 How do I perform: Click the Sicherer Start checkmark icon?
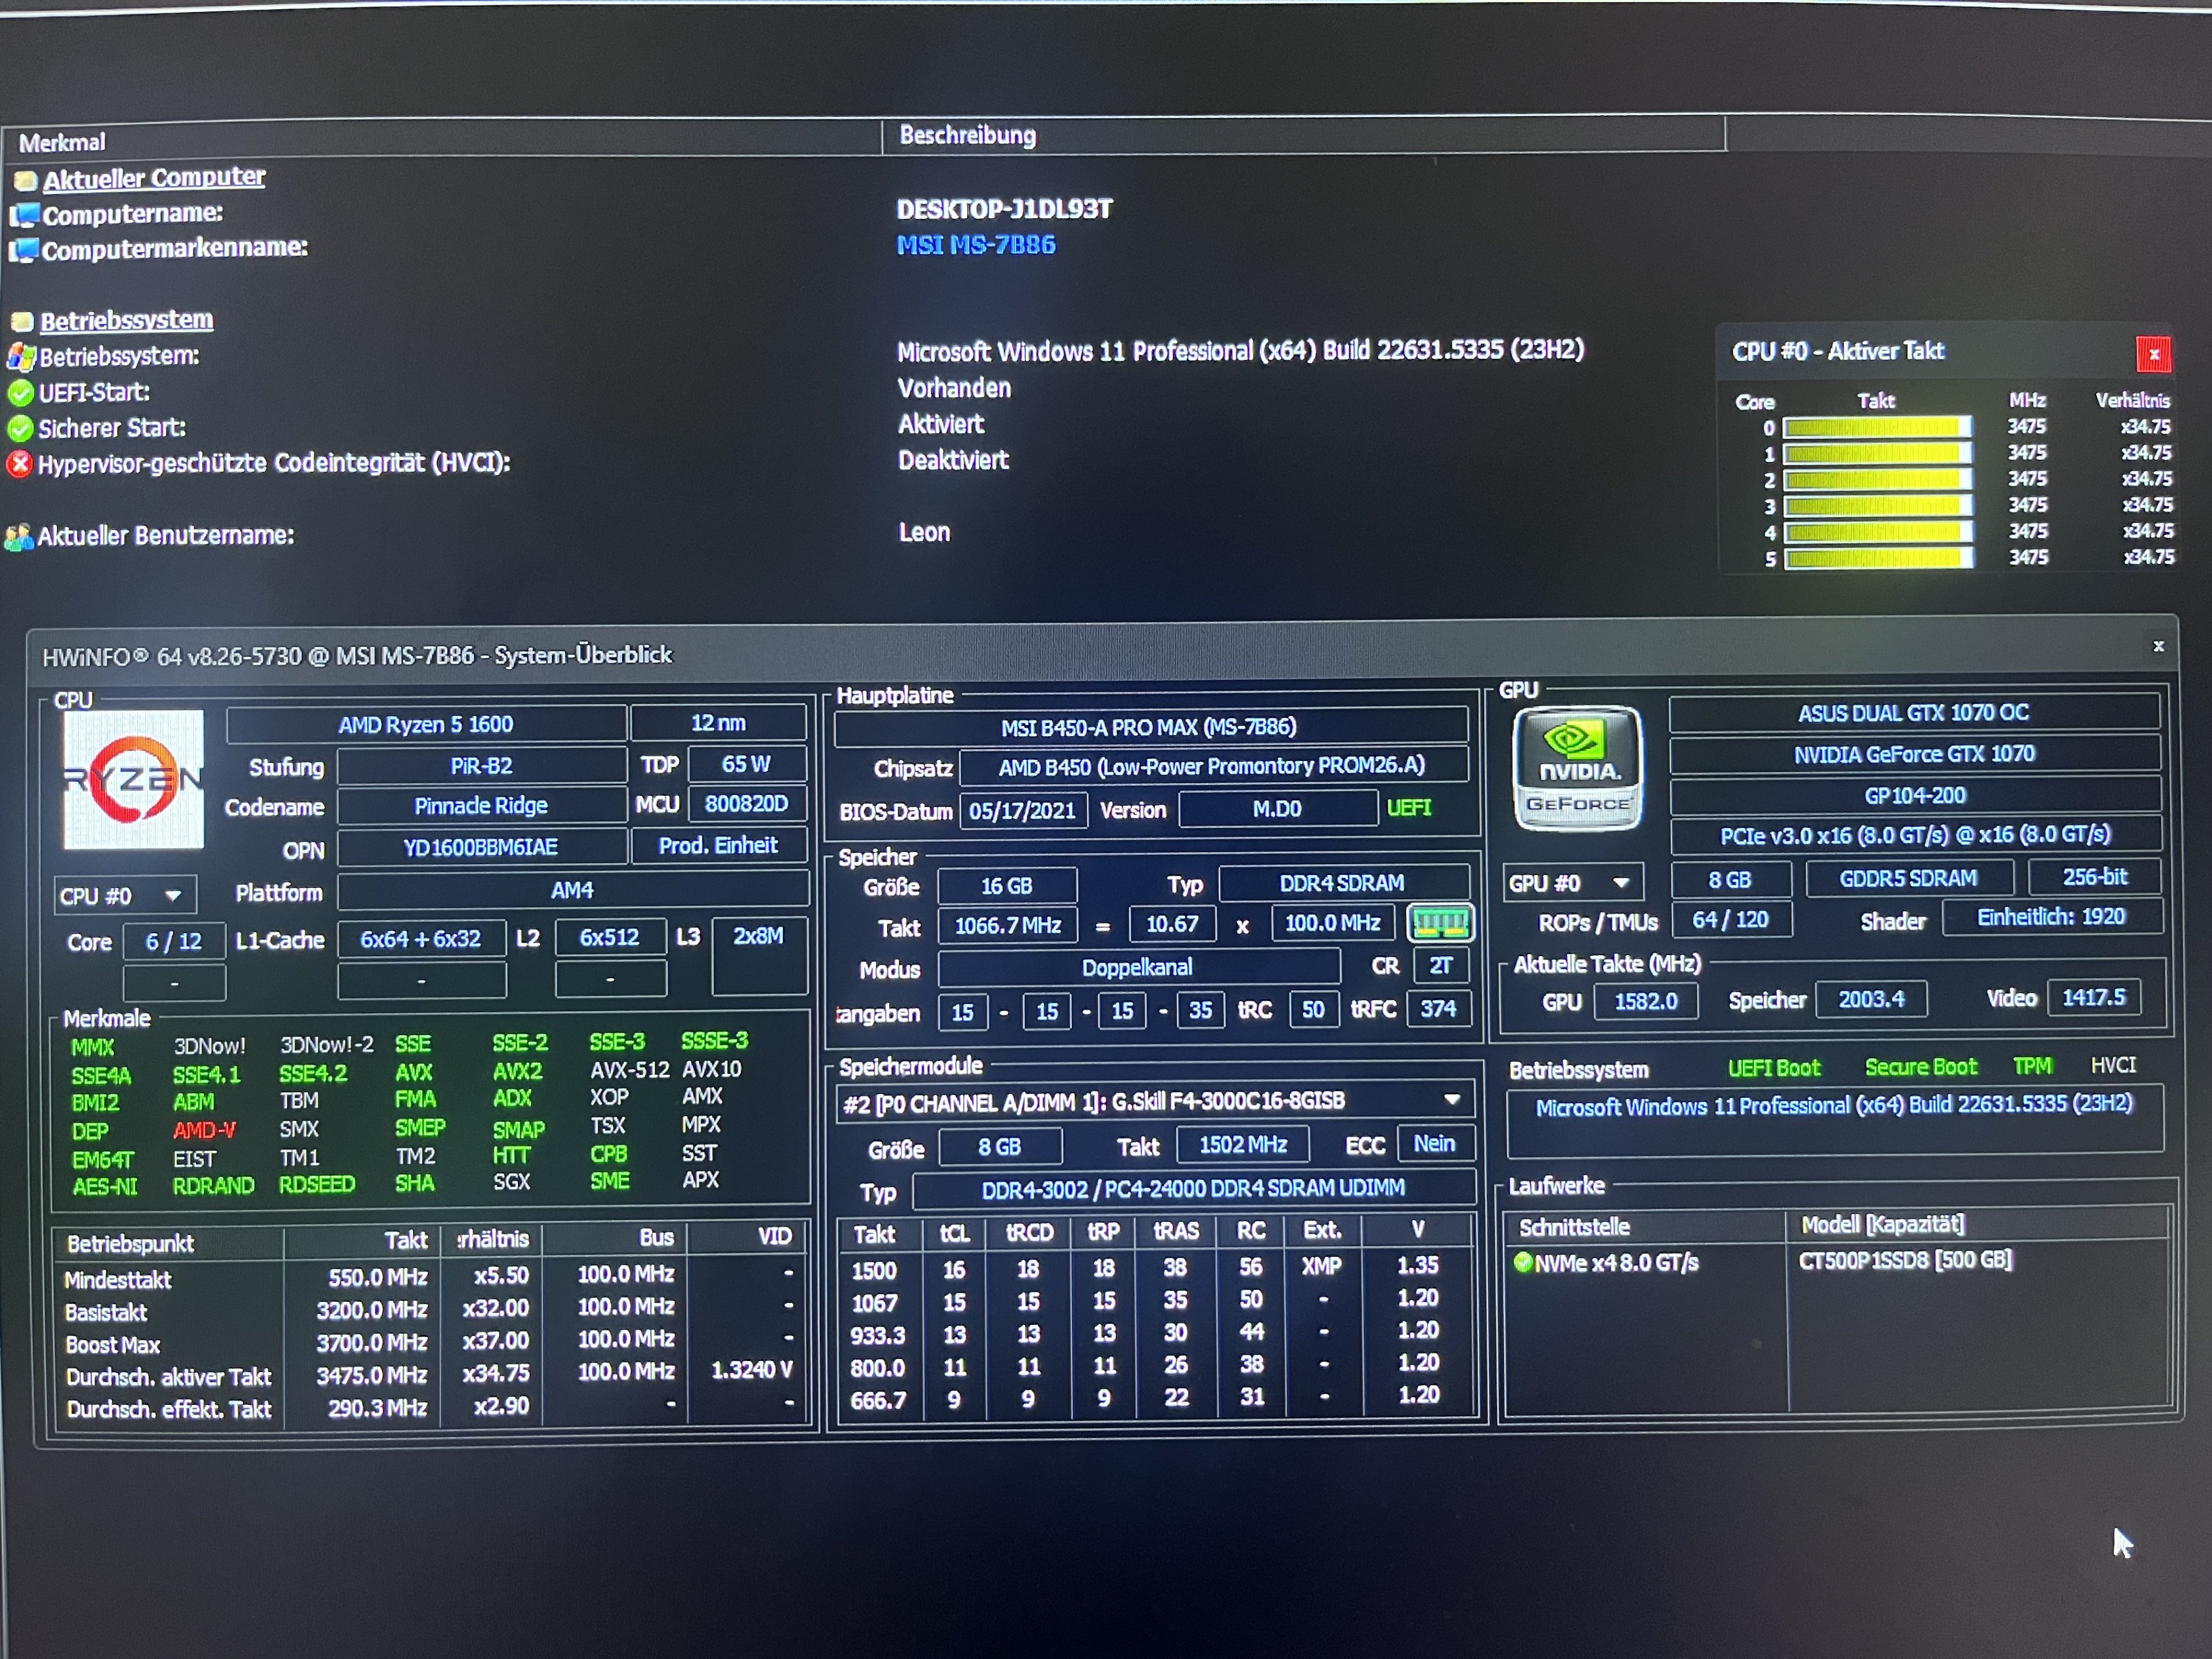20,429
